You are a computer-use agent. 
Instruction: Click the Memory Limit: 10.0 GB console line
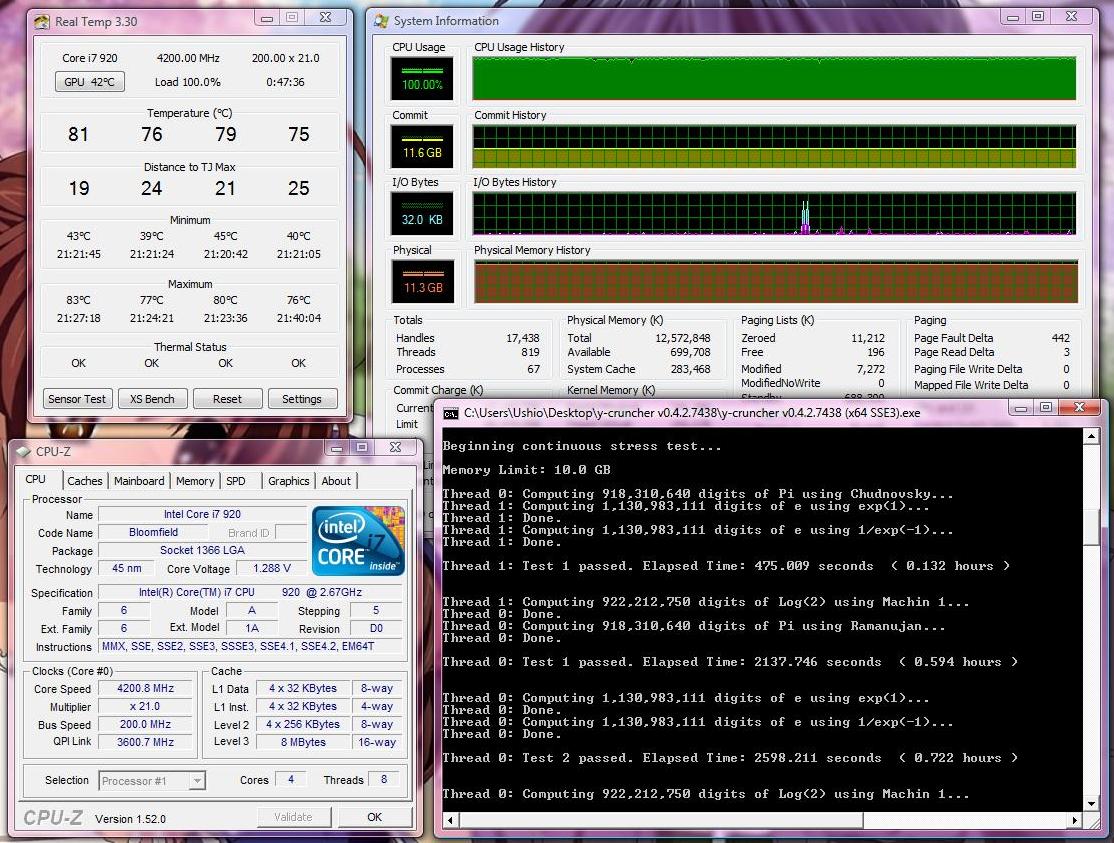(x=526, y=469)
